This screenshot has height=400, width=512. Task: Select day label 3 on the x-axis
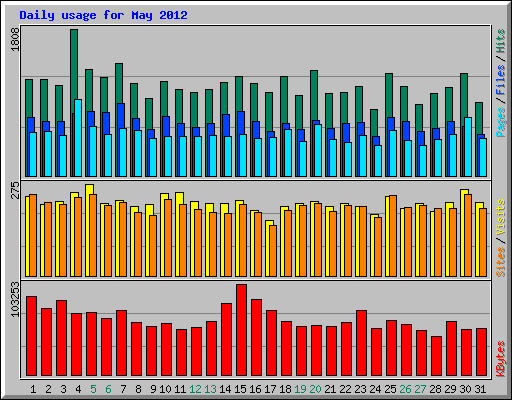click(x=63, y=389)
